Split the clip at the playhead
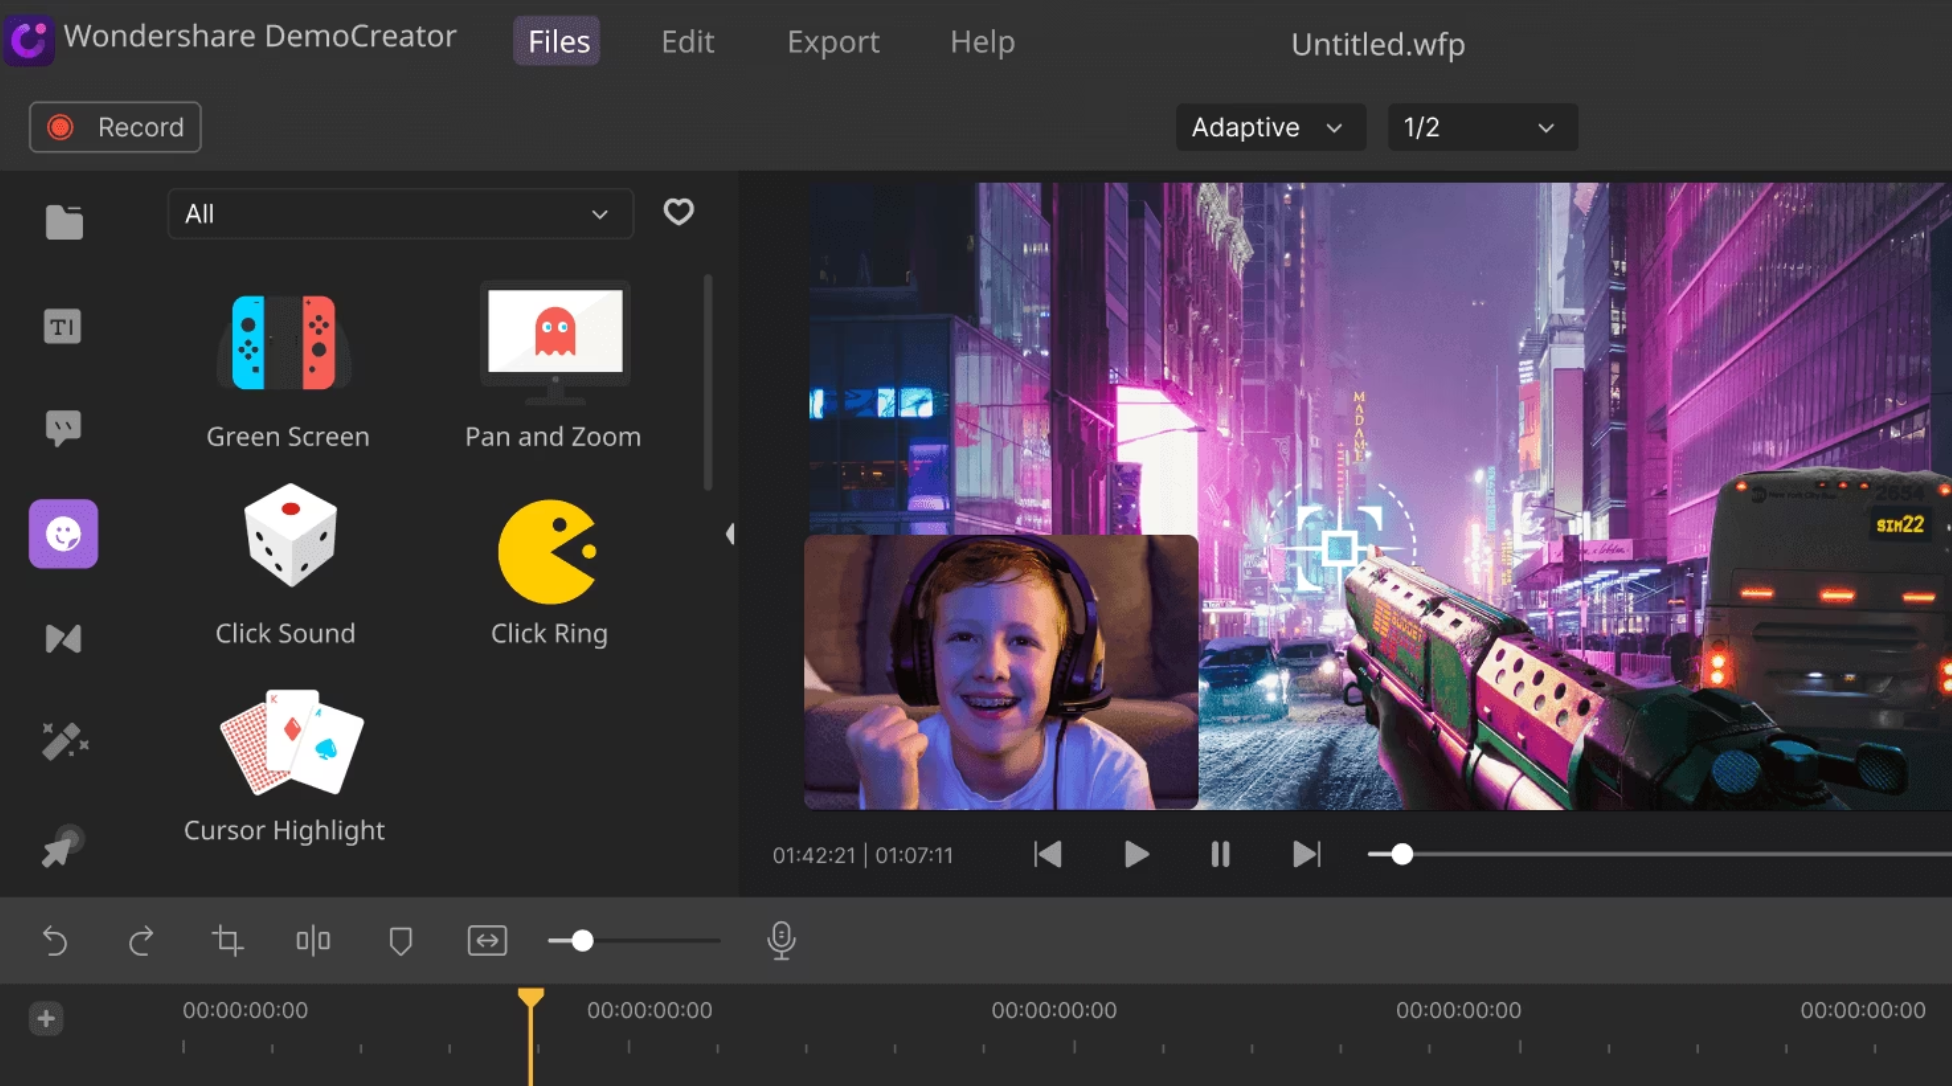This screenshot has width=1952, height=1086. [313, 940]
